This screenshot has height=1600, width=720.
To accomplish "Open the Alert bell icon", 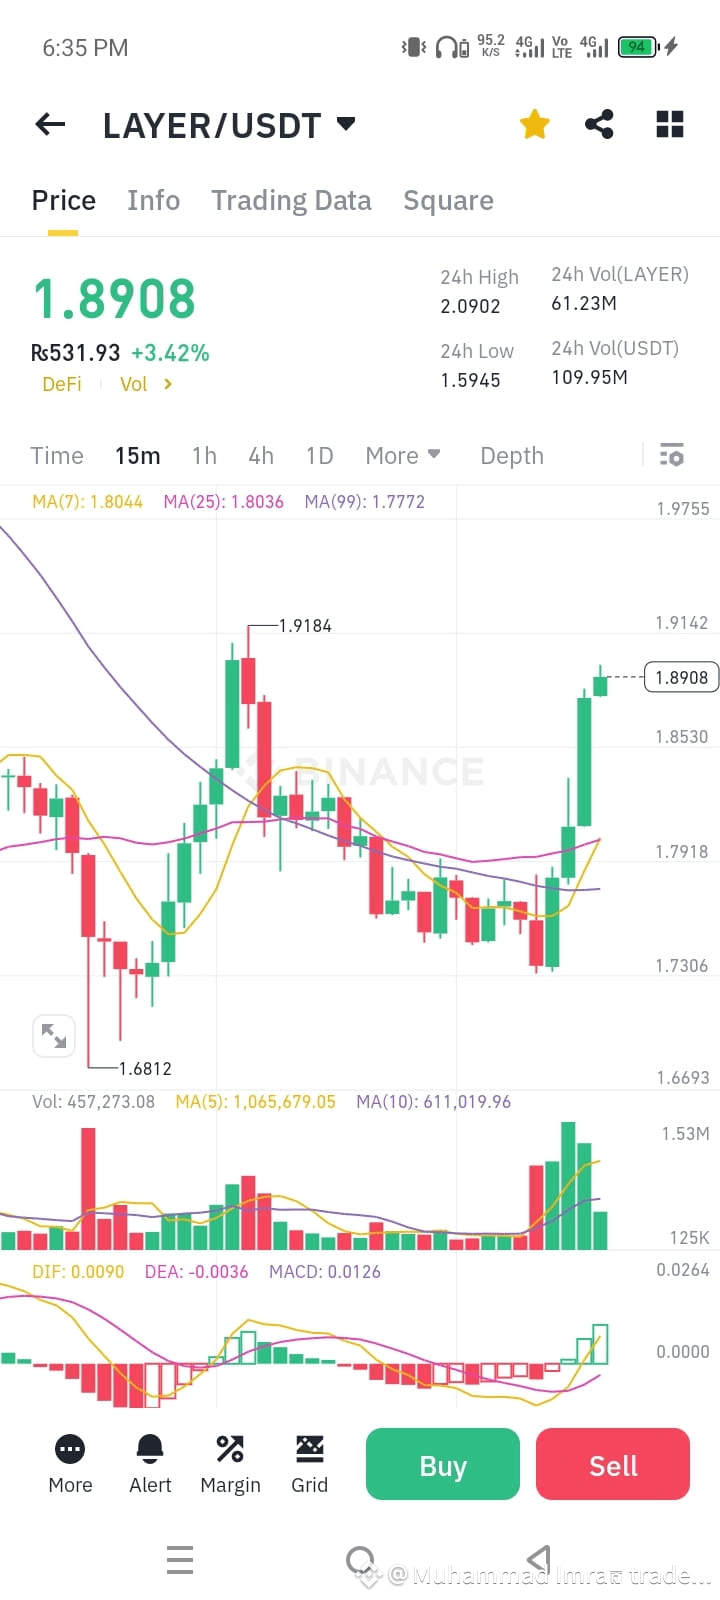I will (x=150, y=1448).
